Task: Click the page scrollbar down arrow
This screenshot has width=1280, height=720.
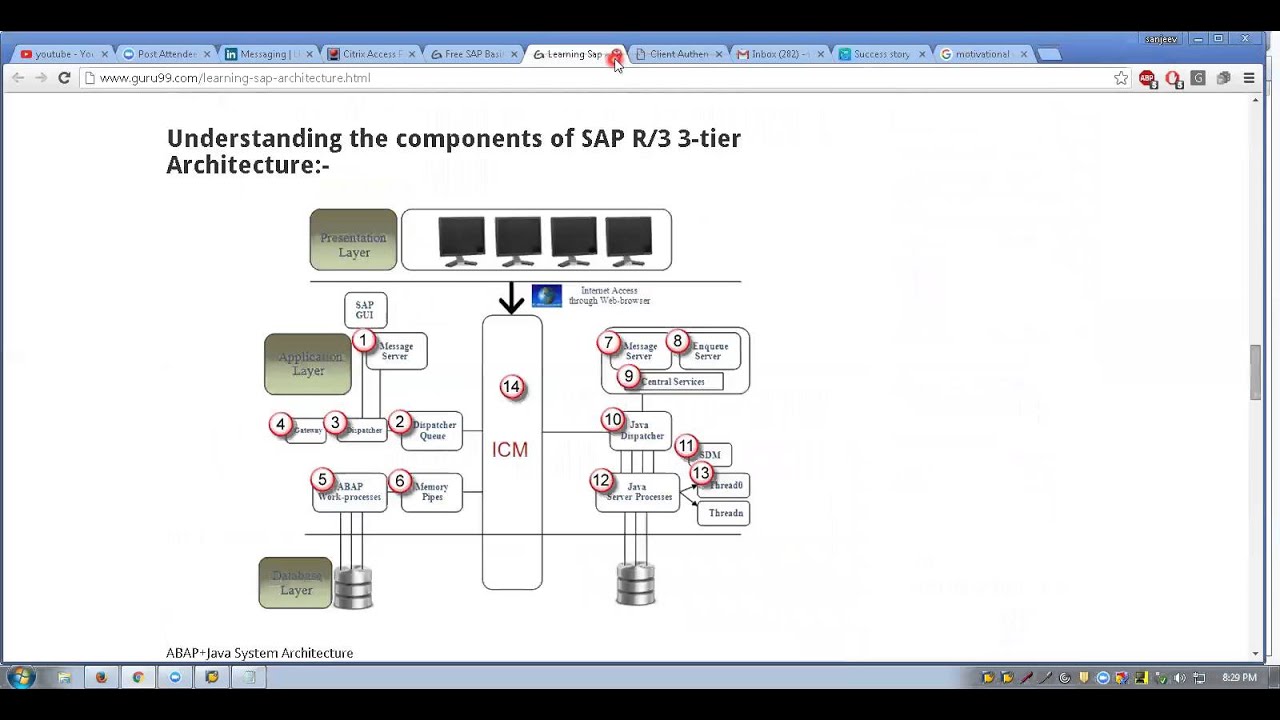Action: tap(1256, 654)
